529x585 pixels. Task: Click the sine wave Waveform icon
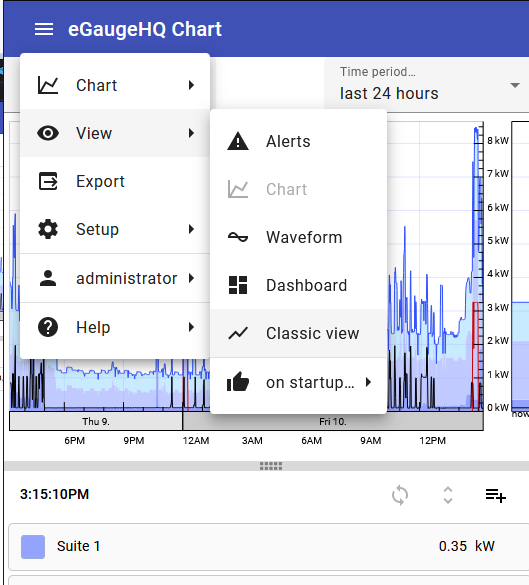[238, 237]
